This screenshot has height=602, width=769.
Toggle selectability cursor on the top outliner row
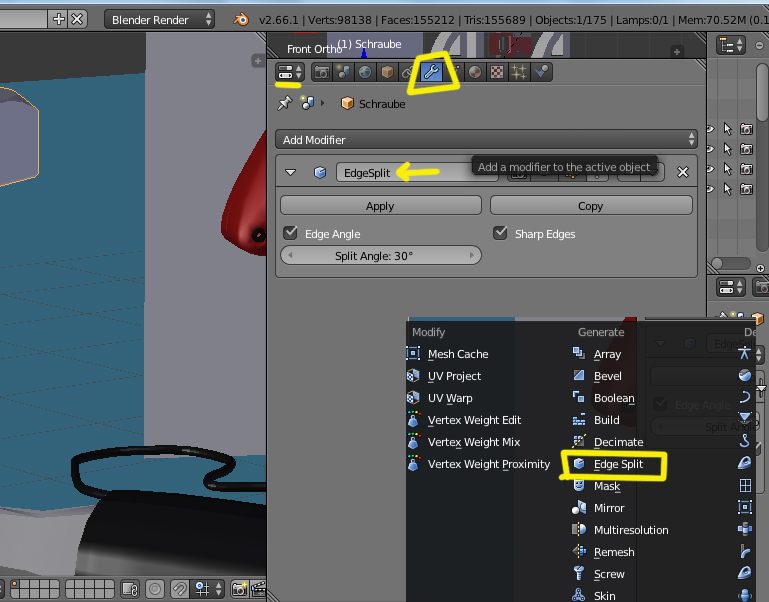point(727,129)
